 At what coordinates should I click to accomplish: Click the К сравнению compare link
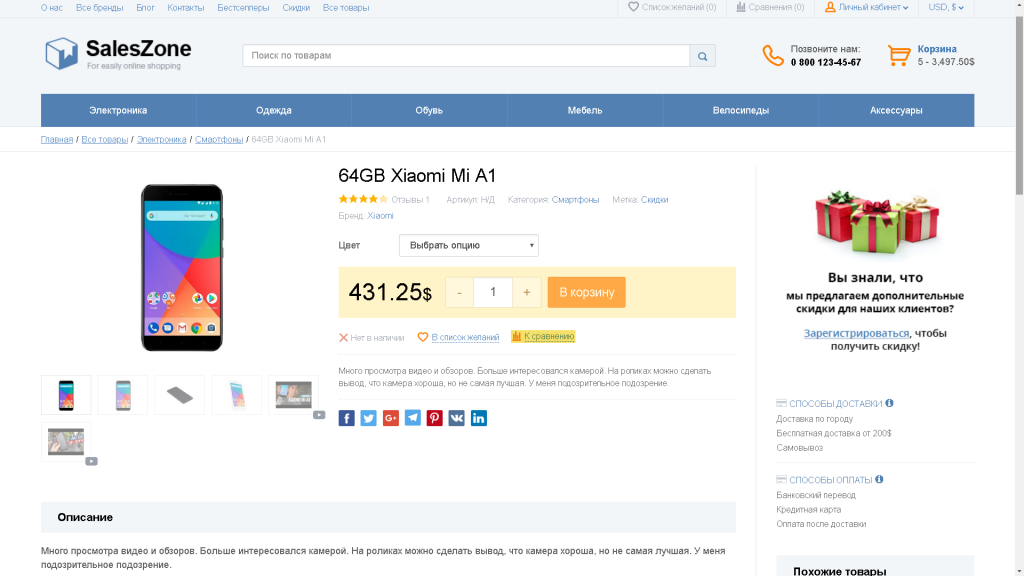(549, 336)
